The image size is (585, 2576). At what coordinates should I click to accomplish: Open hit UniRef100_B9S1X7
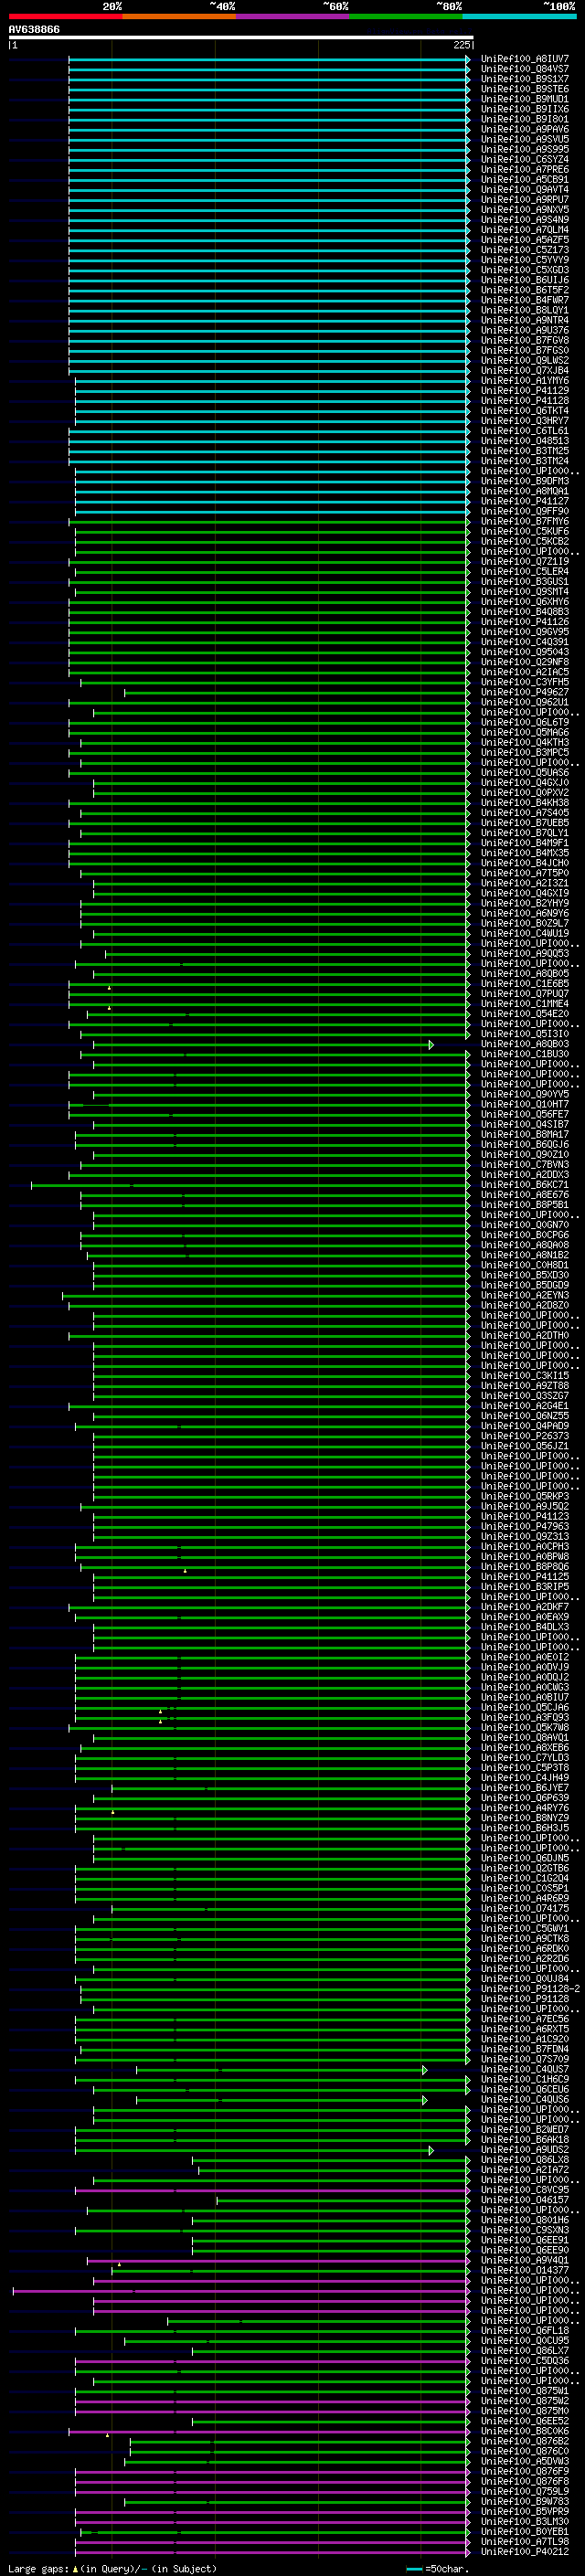coord(524,79)
